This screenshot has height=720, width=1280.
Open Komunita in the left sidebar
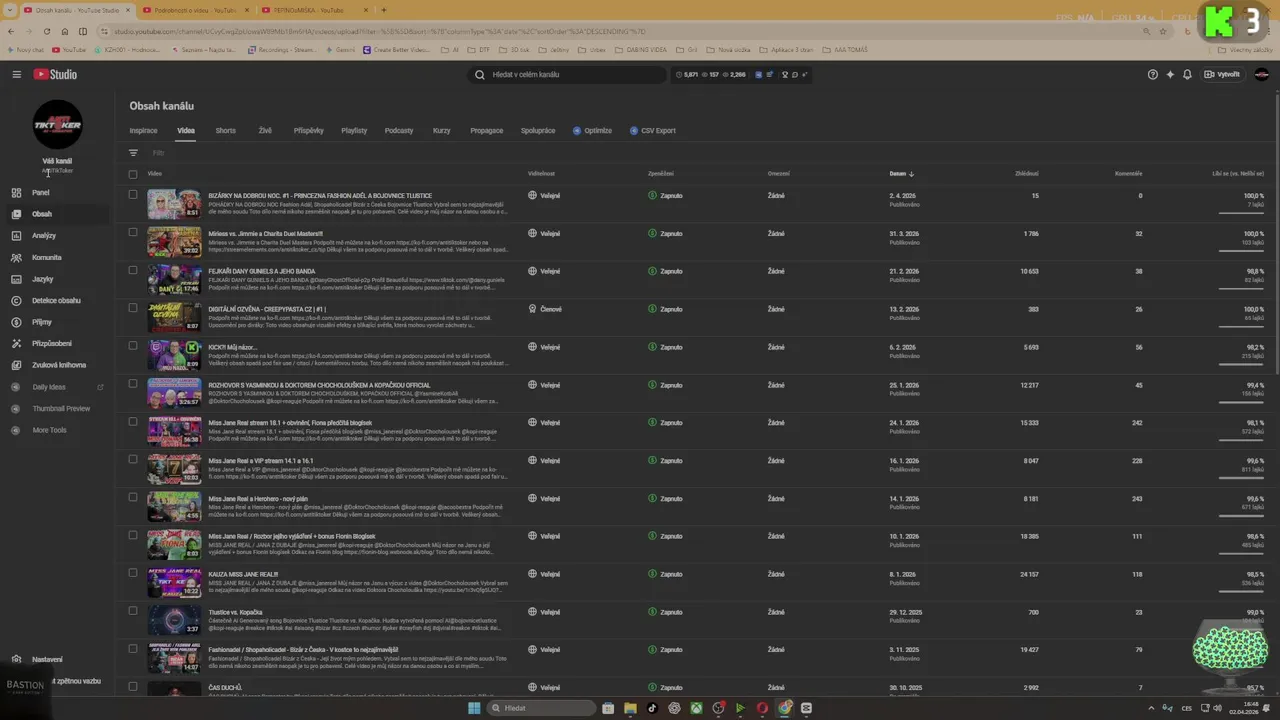46,257
